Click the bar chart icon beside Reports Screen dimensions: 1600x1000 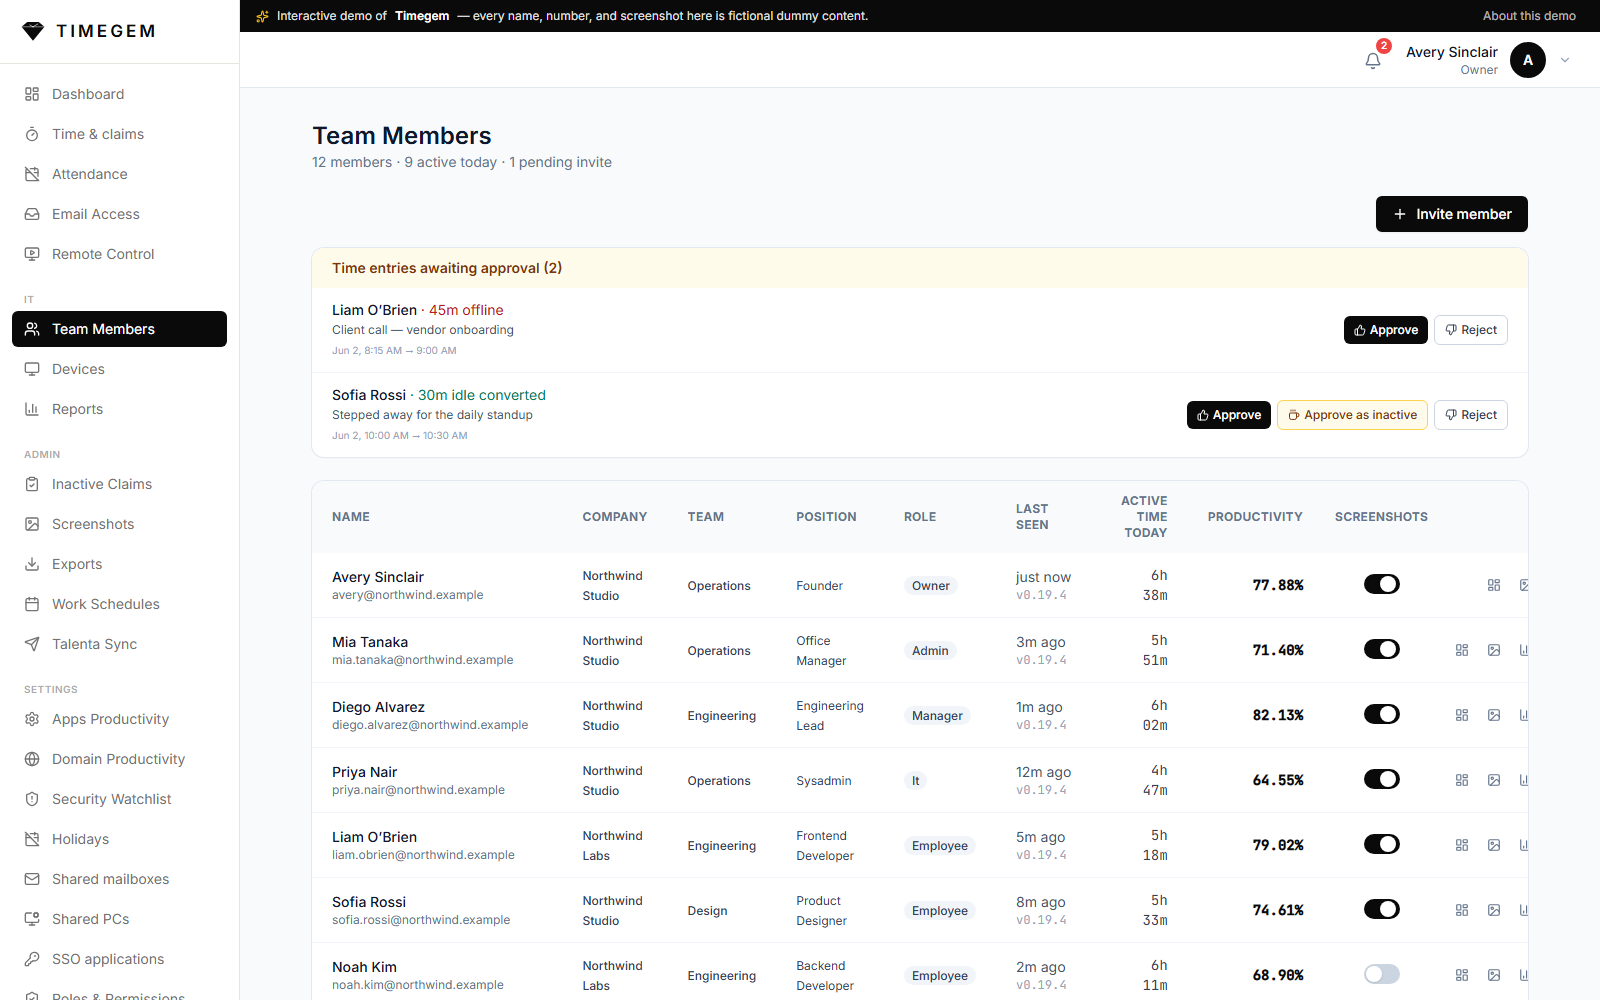pos(32,409)
